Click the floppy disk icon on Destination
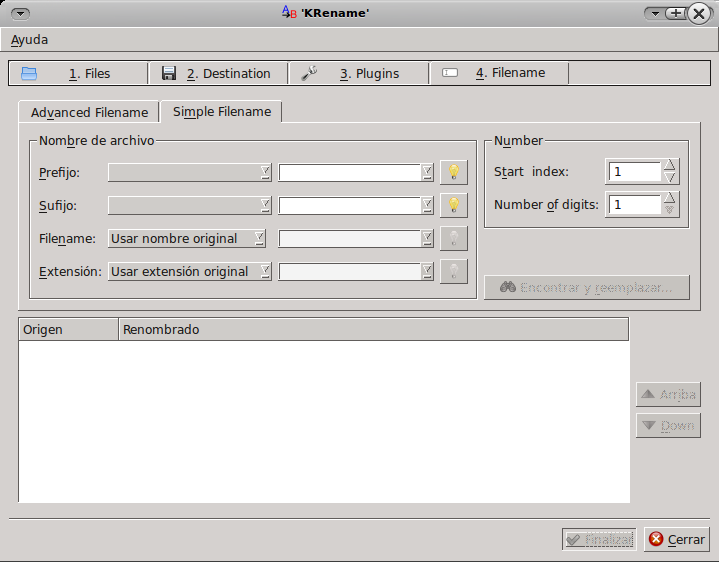 pyautogui.click(x=169, y=73)
